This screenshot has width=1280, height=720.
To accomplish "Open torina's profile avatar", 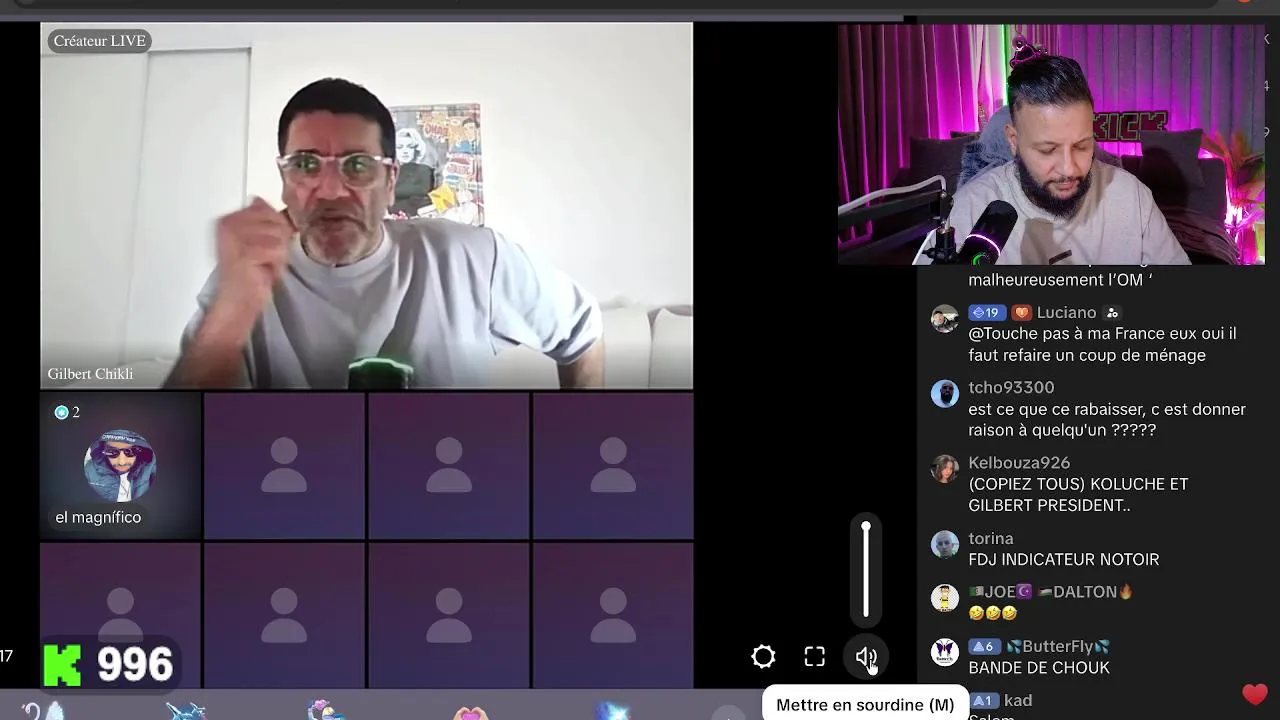I will click(945, 544).
